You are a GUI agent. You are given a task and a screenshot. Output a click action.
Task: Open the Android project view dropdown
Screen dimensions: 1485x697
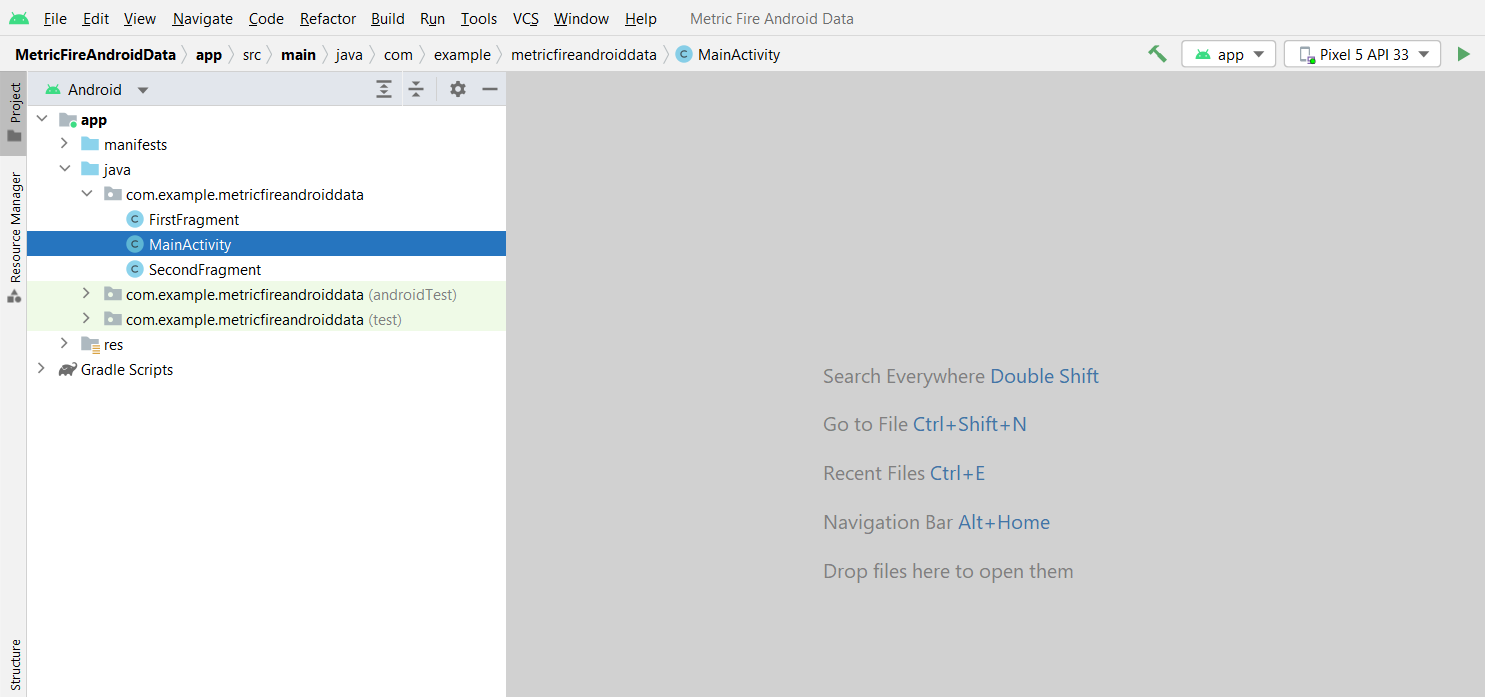[97, 89]
